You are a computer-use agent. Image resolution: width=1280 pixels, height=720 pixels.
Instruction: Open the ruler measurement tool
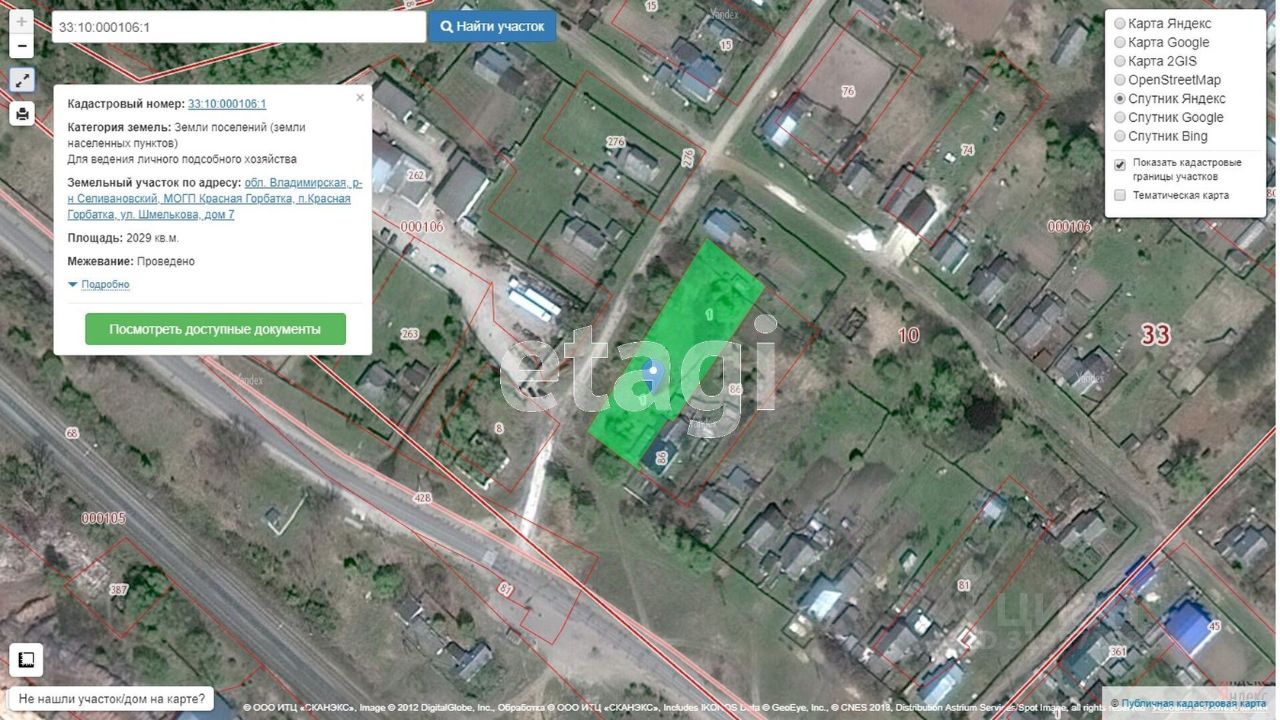(x=26, y=660)
